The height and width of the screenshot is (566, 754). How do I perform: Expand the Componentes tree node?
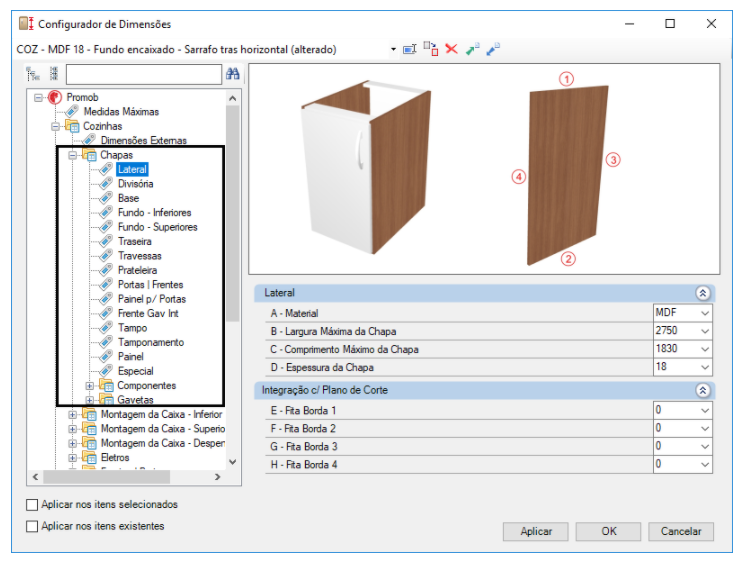tap(90, 386)
